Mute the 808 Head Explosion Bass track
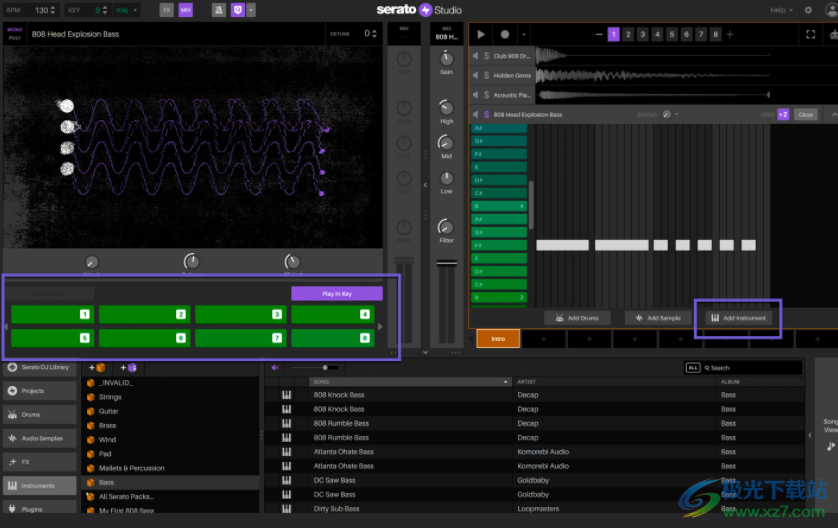Screen dimensions: 838x528 click(x=475, y=114)
